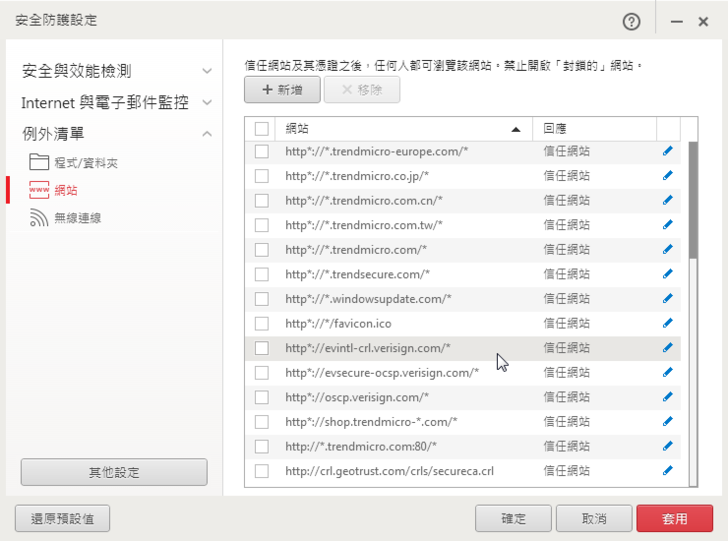
Task: Click the 套用 apply button
Action: (674, 518)
